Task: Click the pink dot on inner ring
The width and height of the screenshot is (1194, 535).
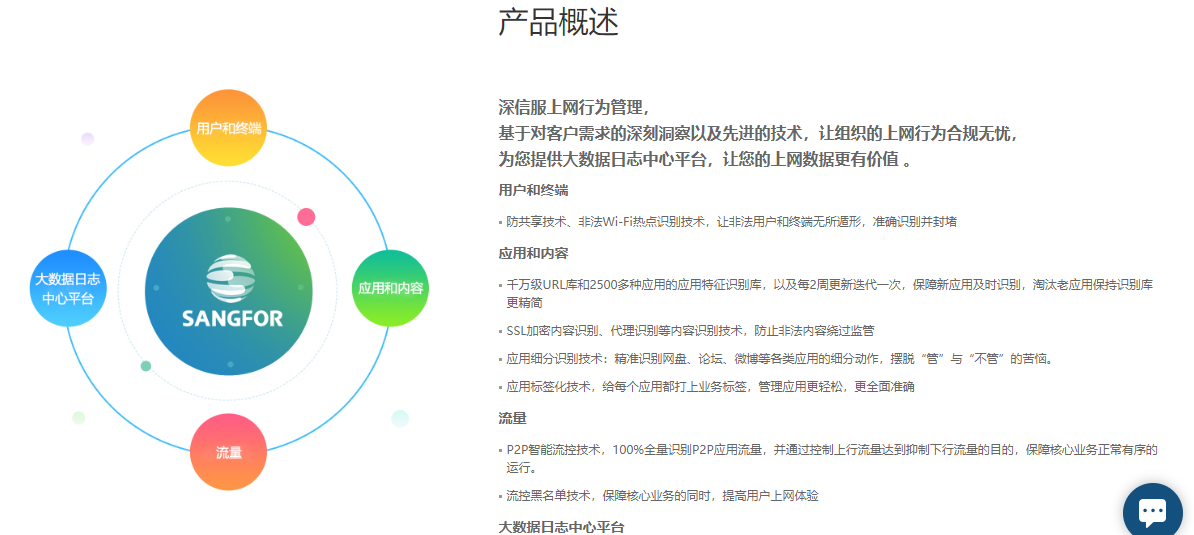Action: click(x=306, y=217)
